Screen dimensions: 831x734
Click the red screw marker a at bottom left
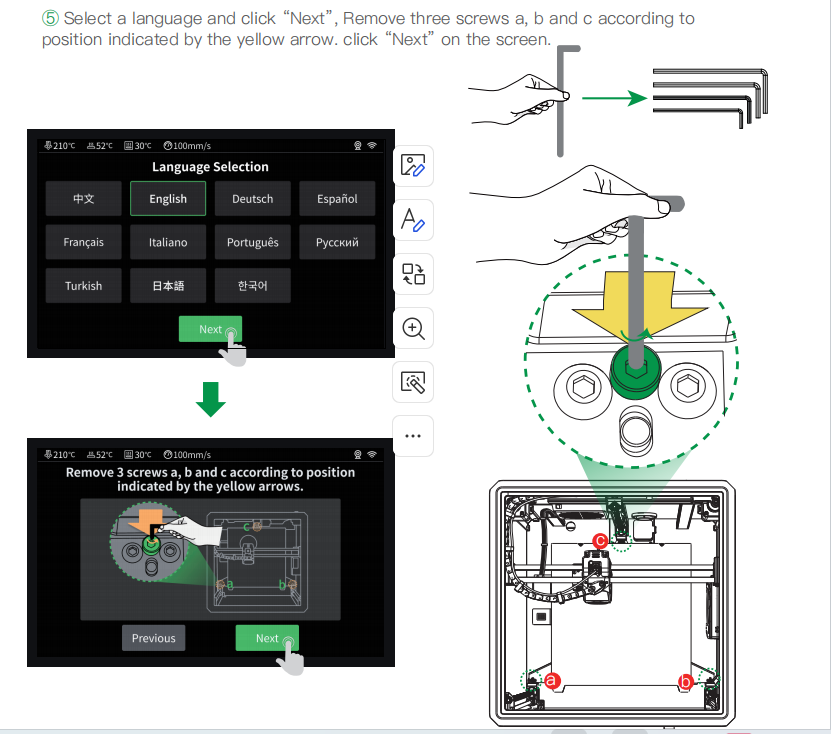tap(551, 681)
